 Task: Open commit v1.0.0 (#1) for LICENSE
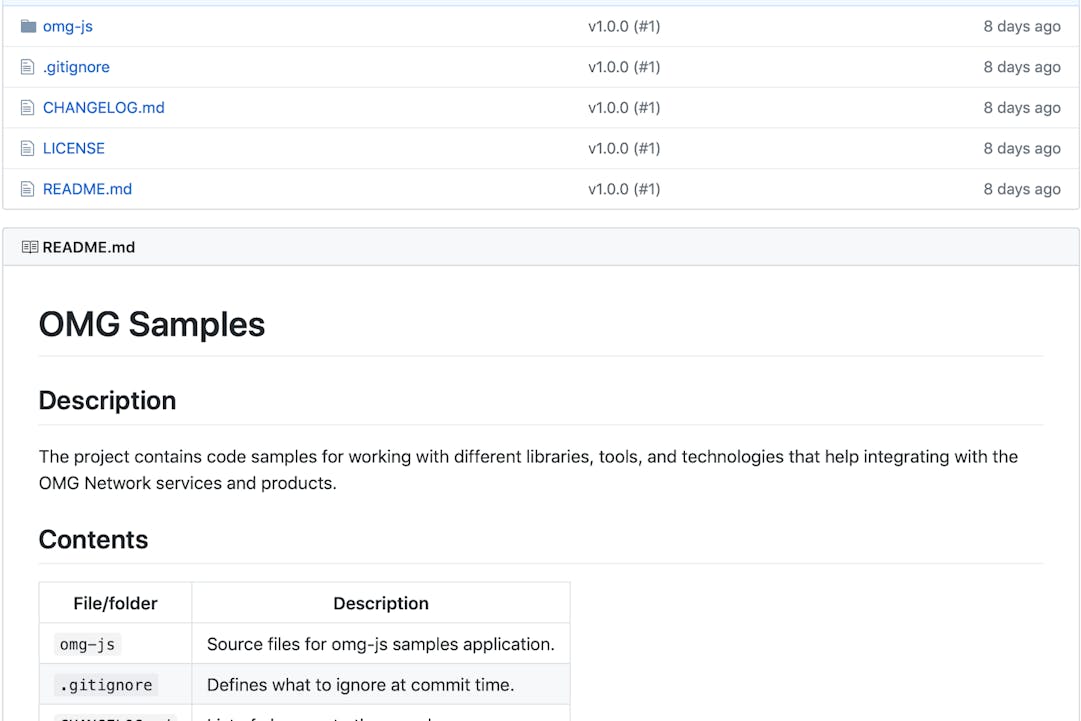624,148
